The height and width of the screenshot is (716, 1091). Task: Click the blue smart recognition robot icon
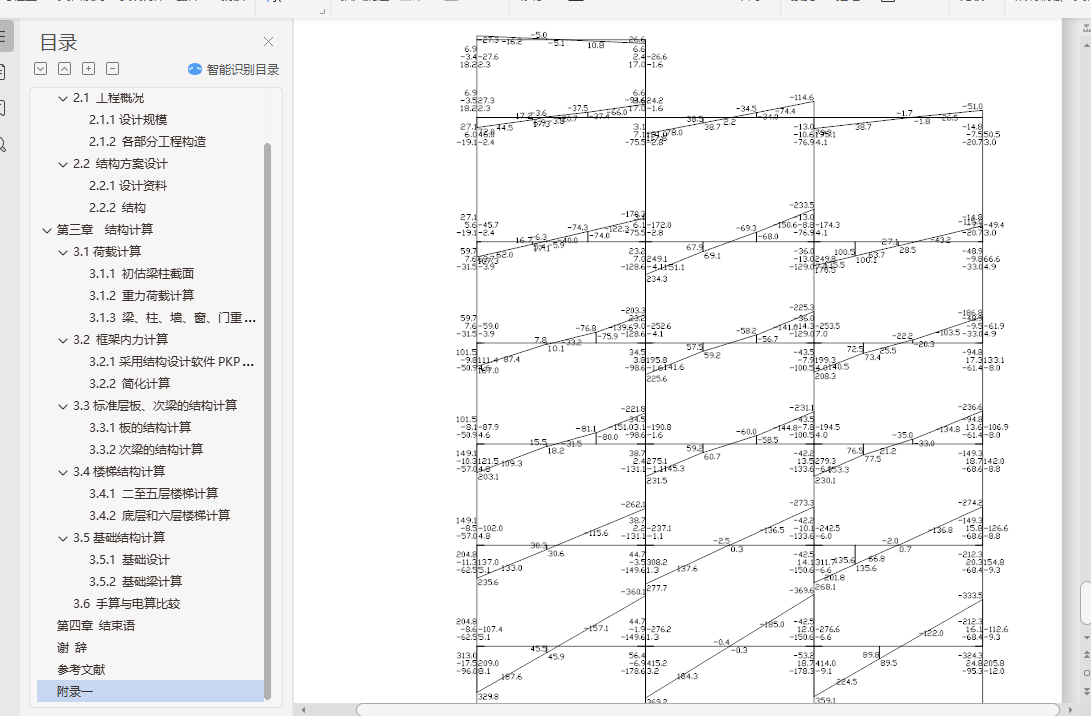click(x=195, y=69)
